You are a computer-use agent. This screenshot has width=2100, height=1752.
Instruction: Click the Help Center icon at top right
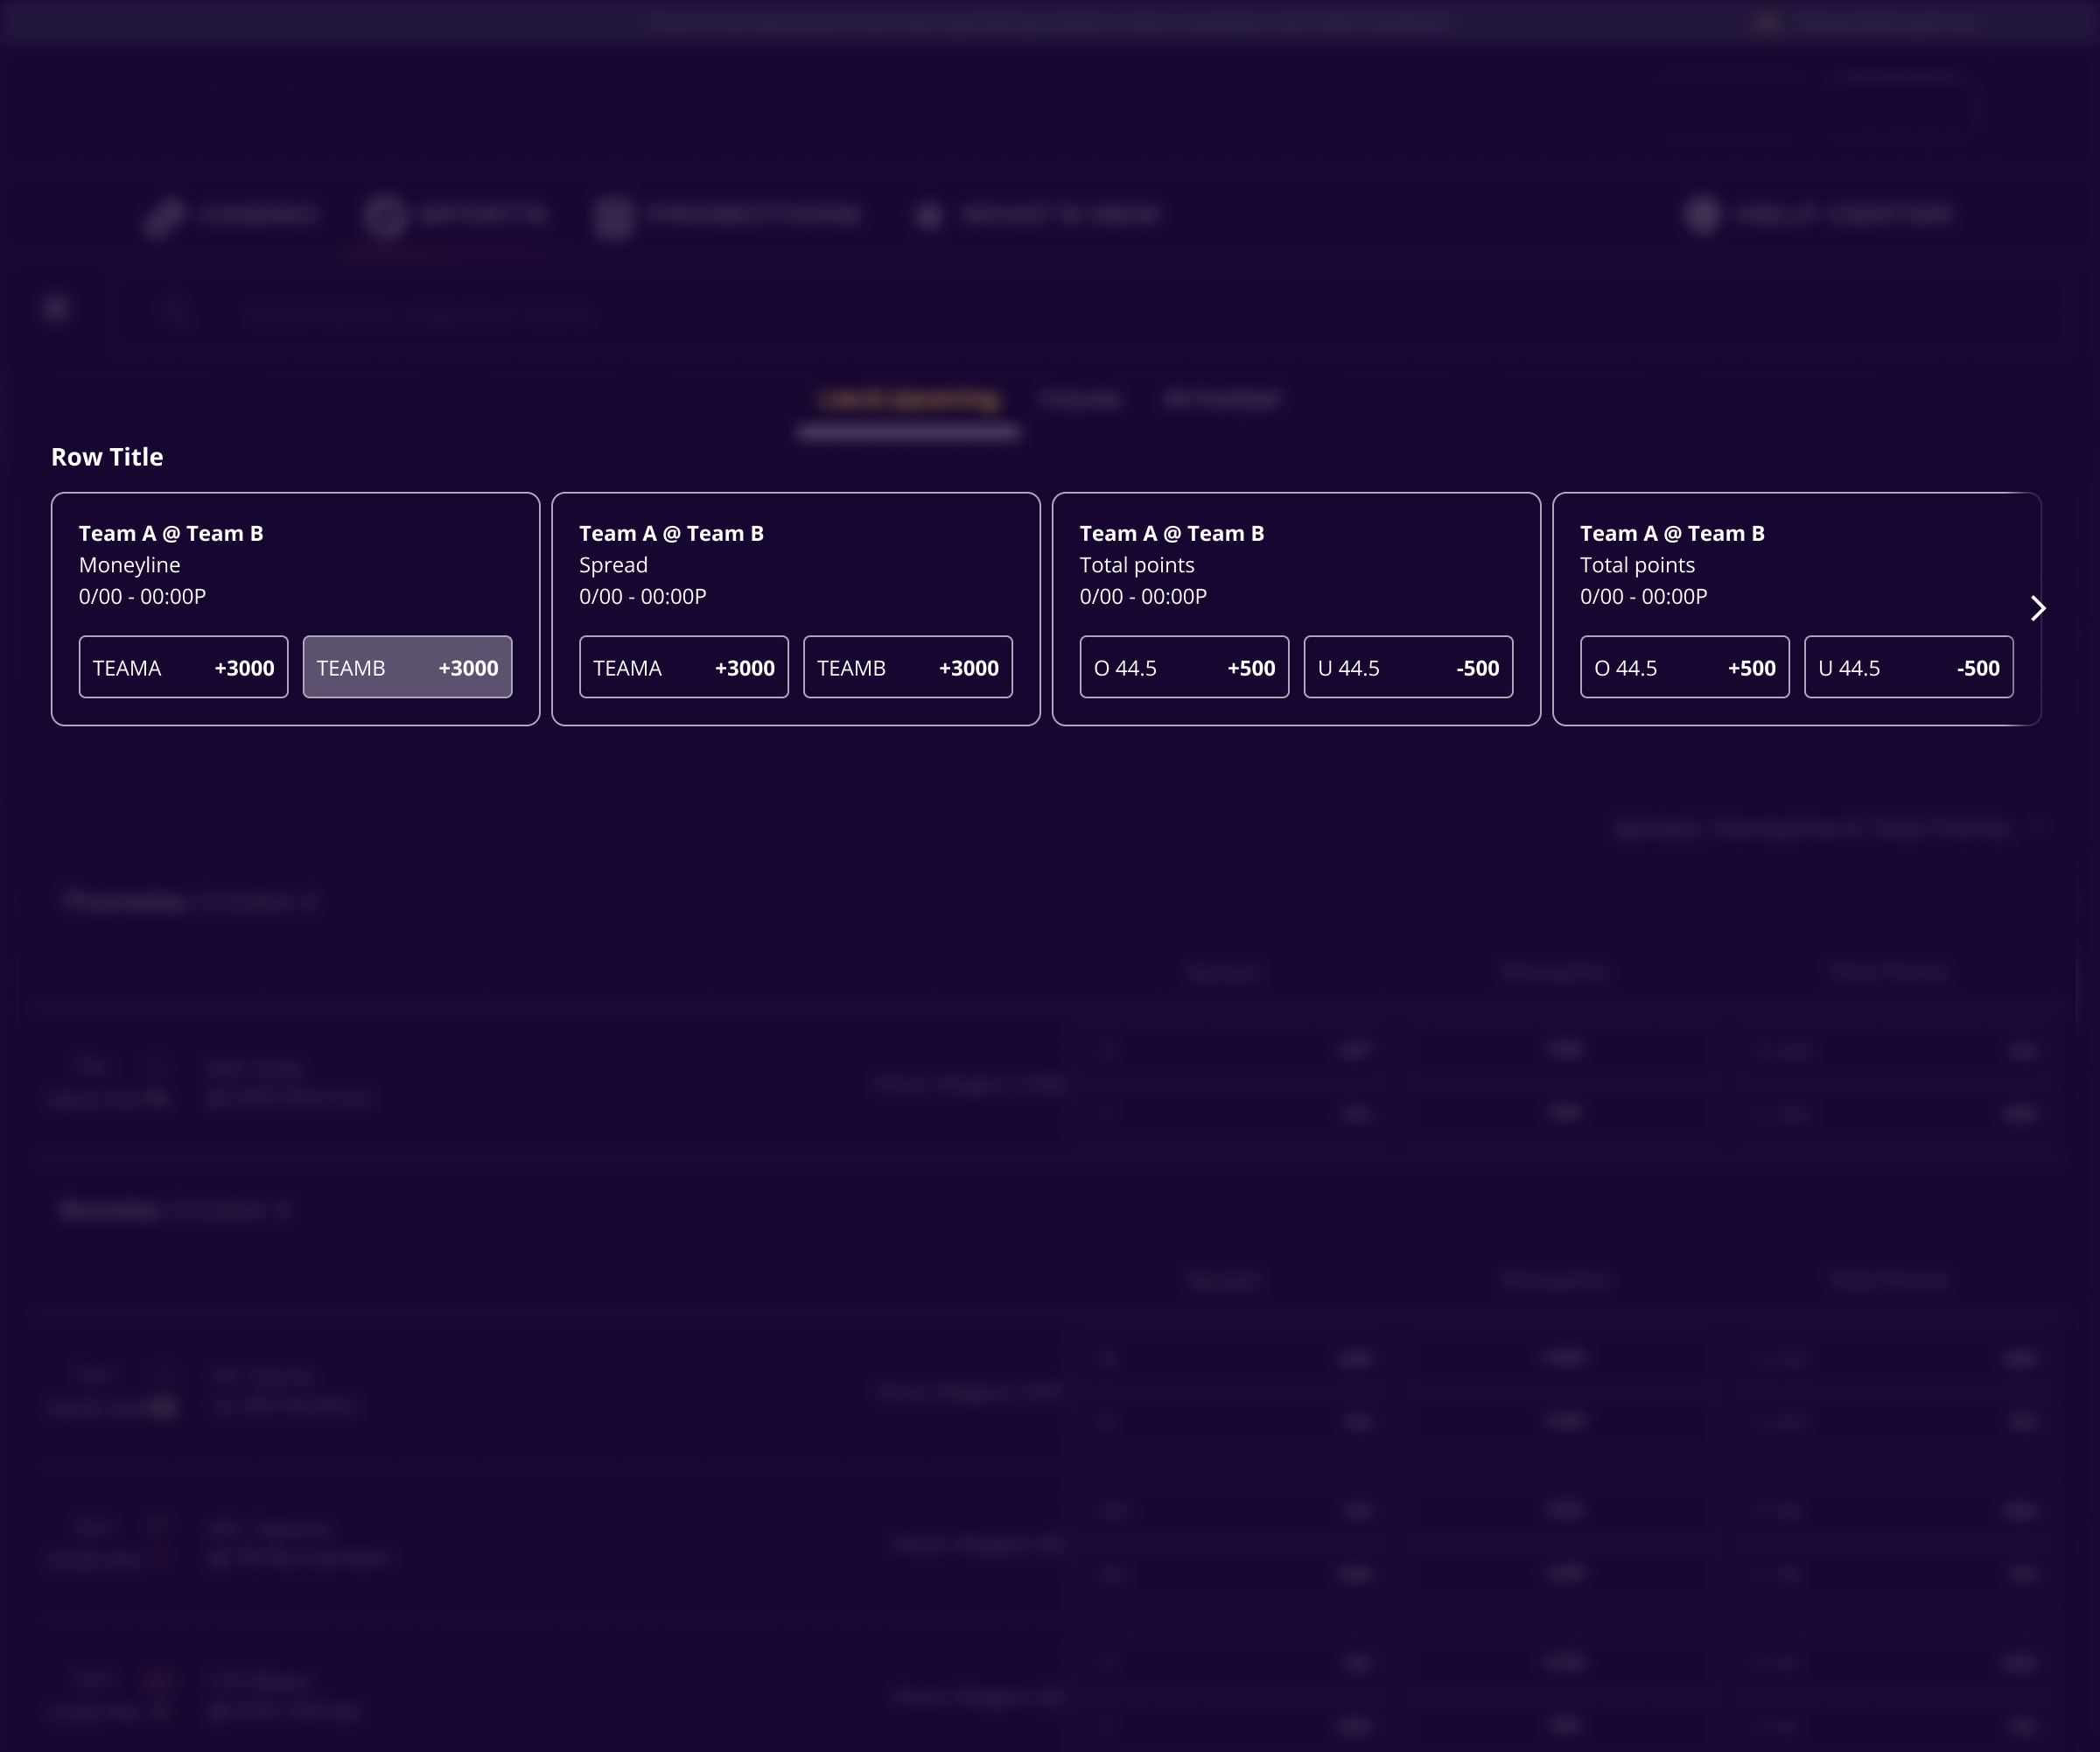[x=1701, y=215]
